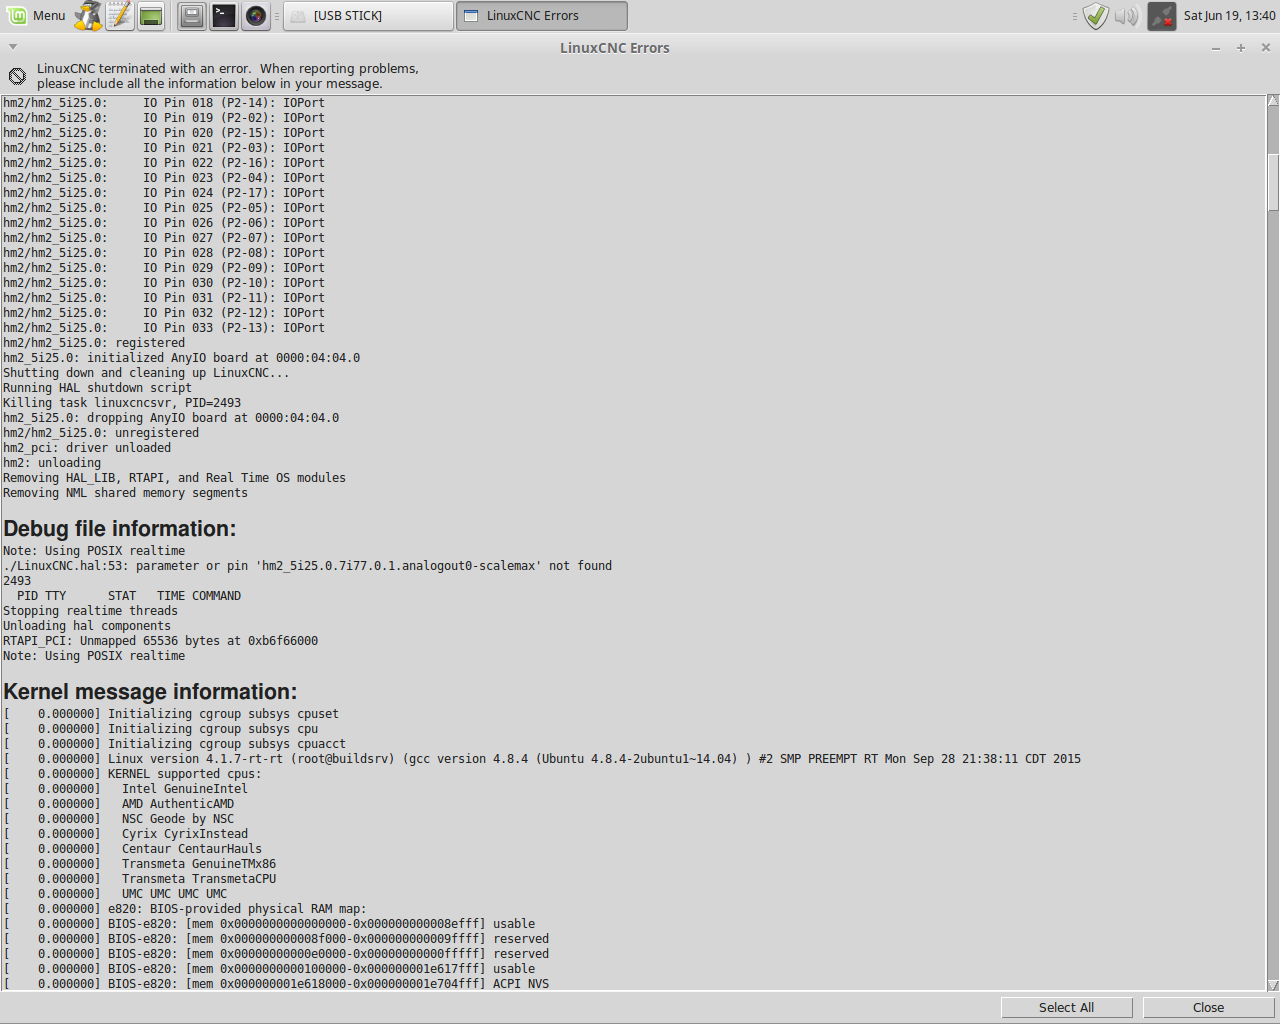Viewport: 1280px width, 1024px height.
Task: Open the Mint Menu button
Action: pyautogui.click(x=36, y=15)
